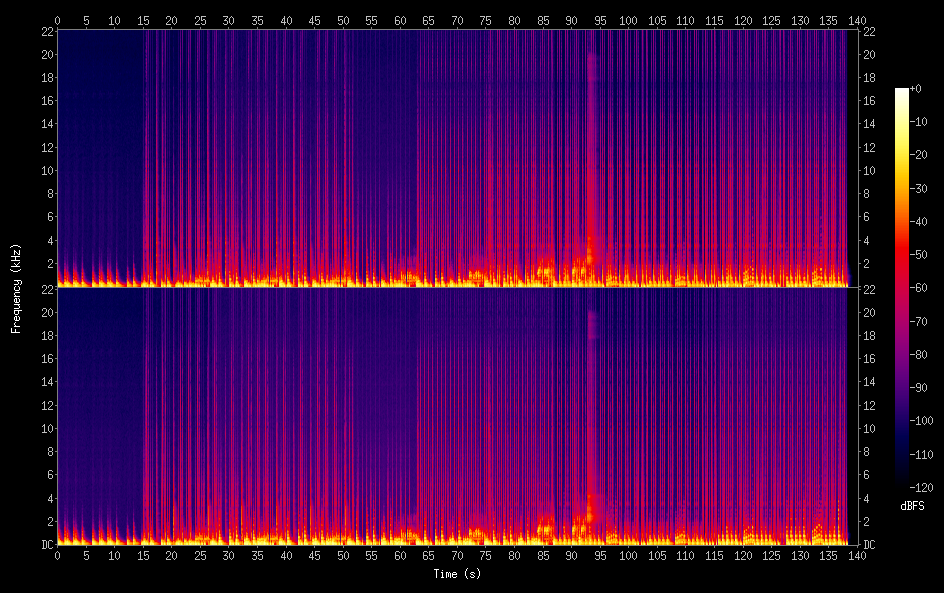Jump to the 140 mark on the bottom time axis
The width and height of the screenshot is (944, 593).
[856, 554]
